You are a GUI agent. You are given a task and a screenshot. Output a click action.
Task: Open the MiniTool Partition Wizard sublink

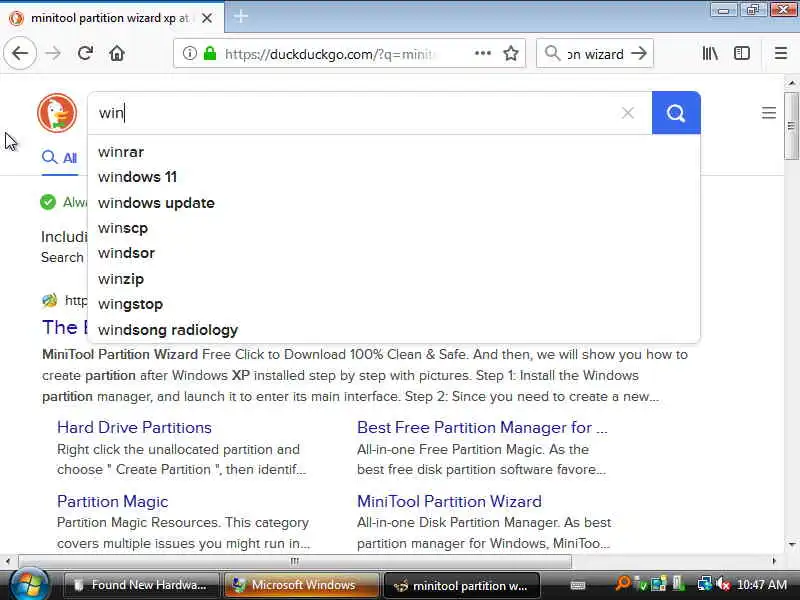click(449, 502)
